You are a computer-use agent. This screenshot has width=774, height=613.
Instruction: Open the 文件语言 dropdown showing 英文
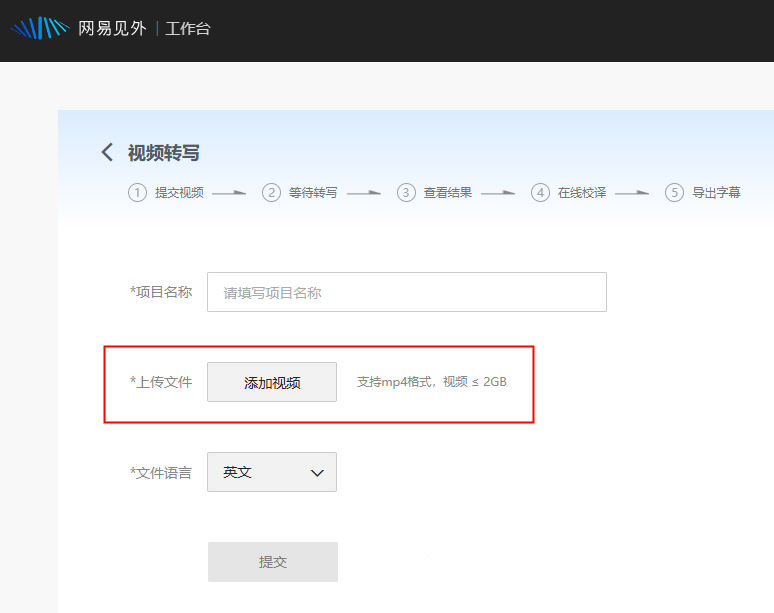point(271,472)
